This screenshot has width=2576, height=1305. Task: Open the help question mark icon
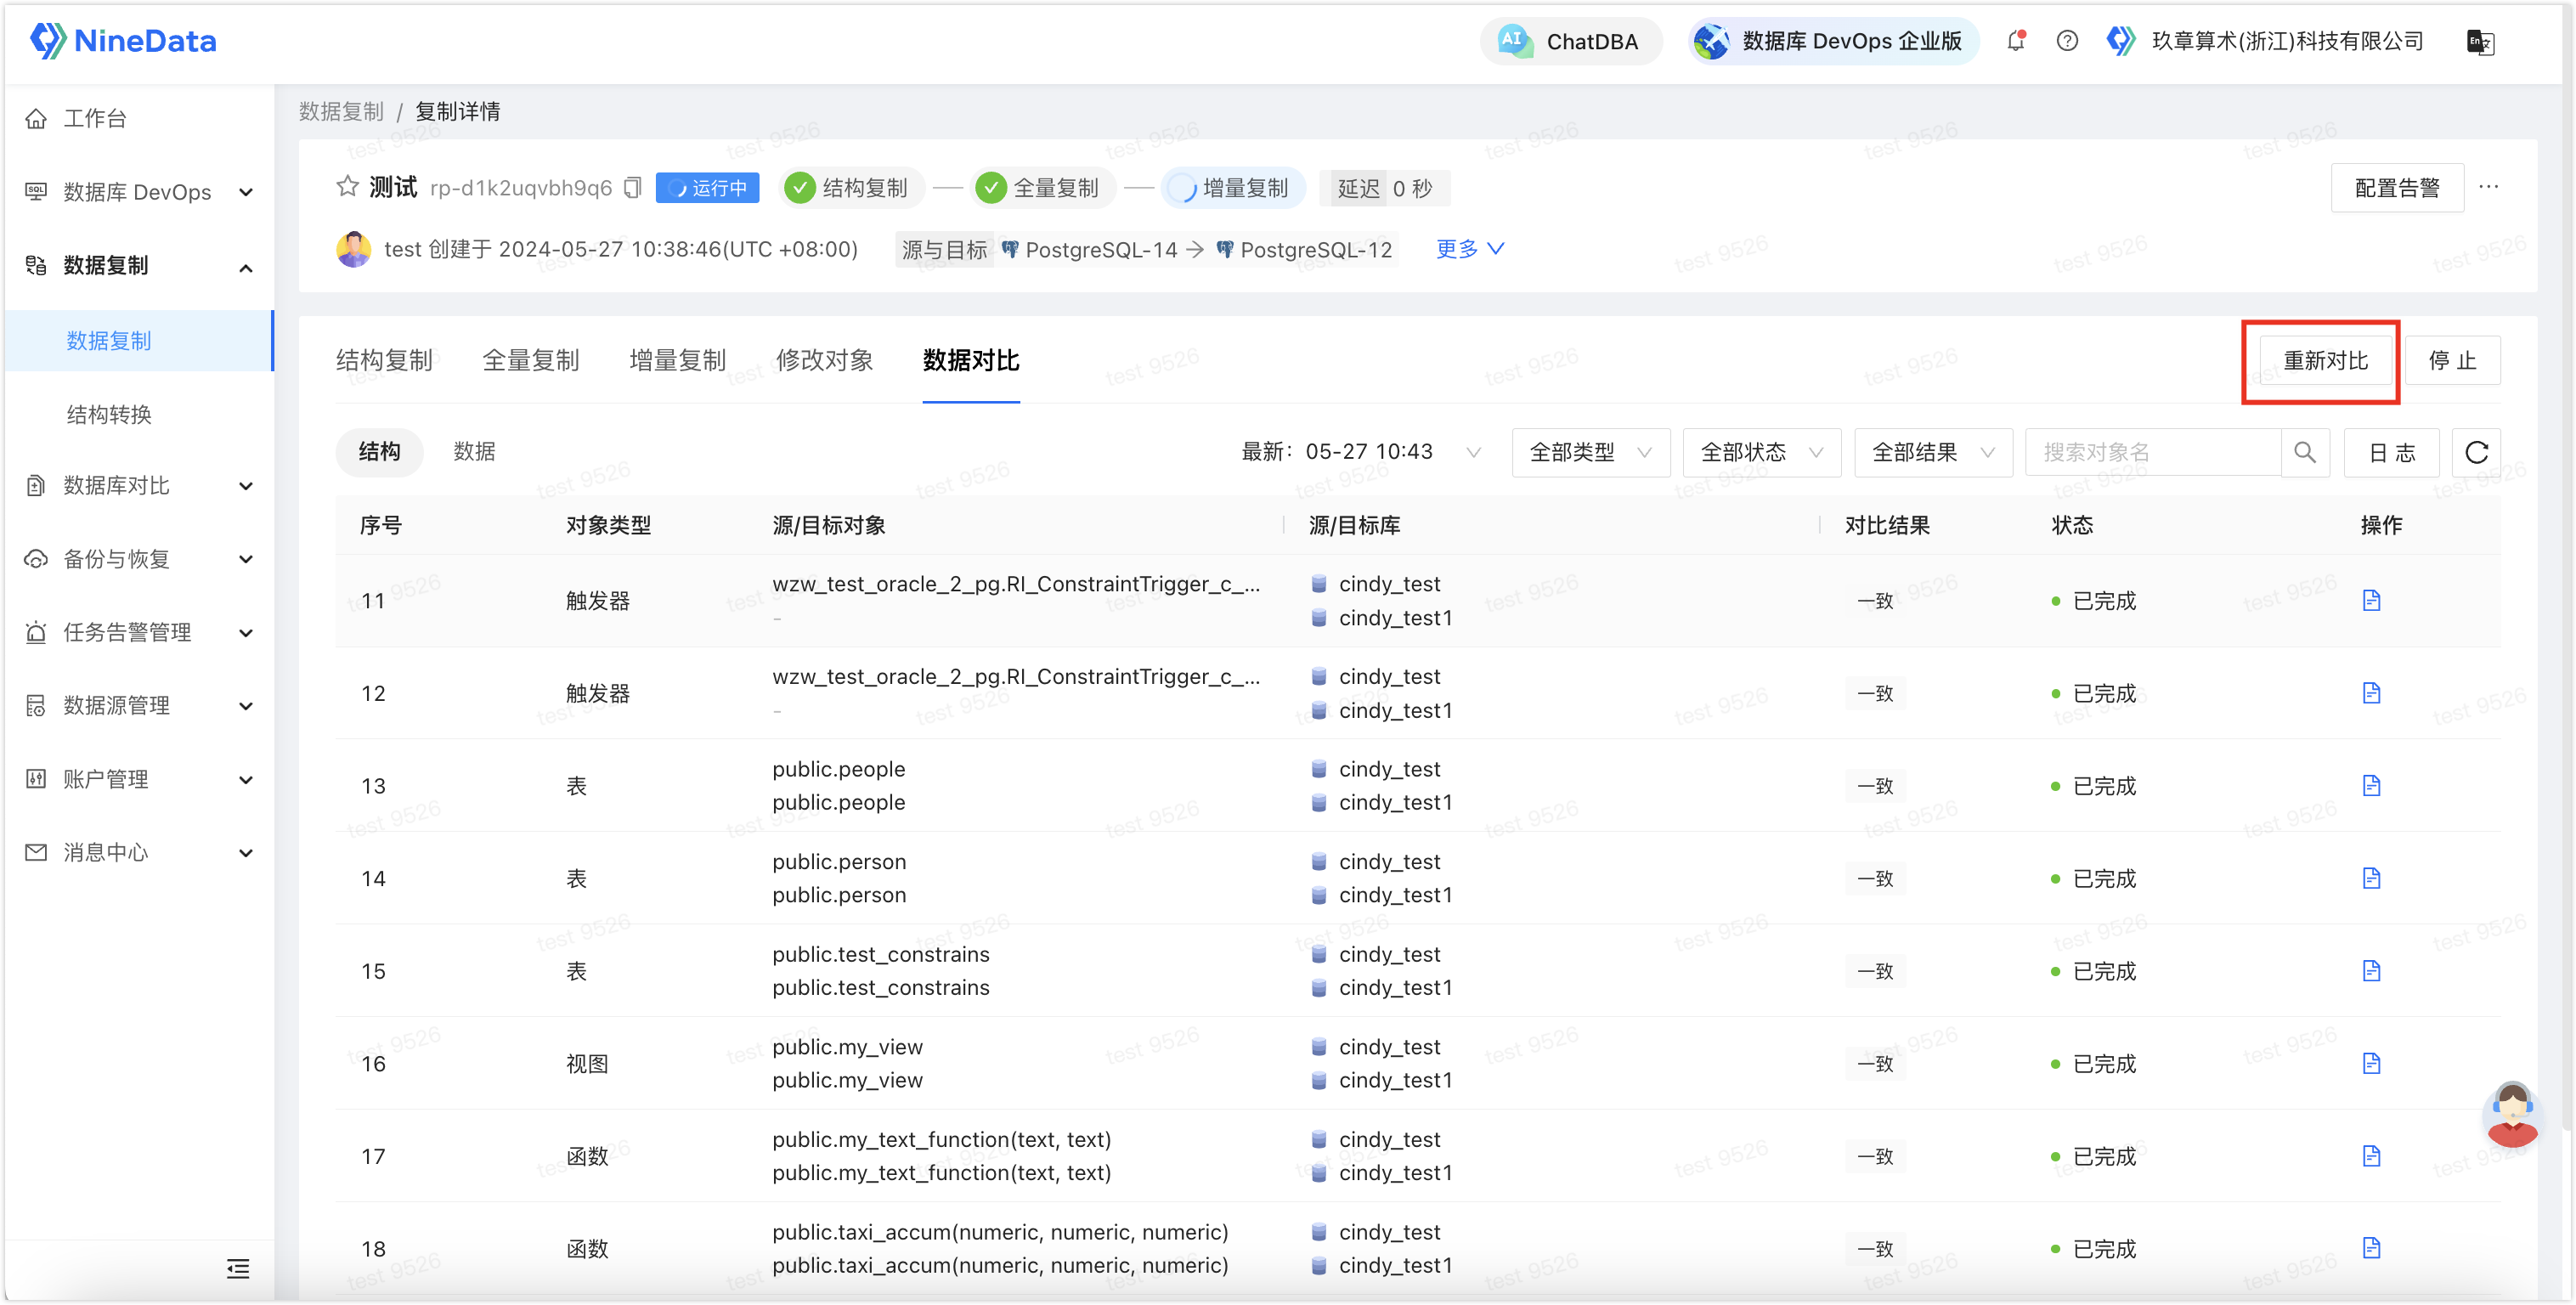2067,41
